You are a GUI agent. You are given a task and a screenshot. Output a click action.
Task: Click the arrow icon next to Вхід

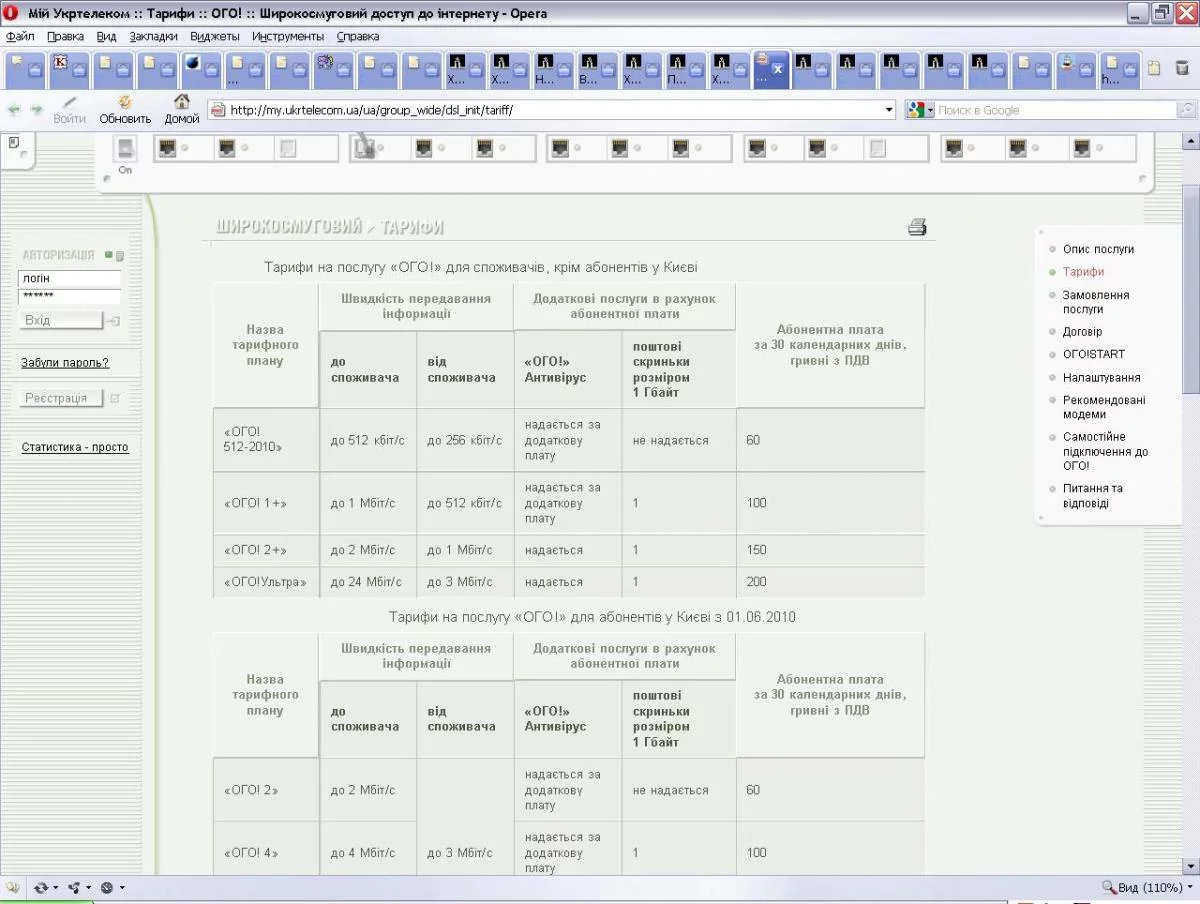(x=113, y=321)
